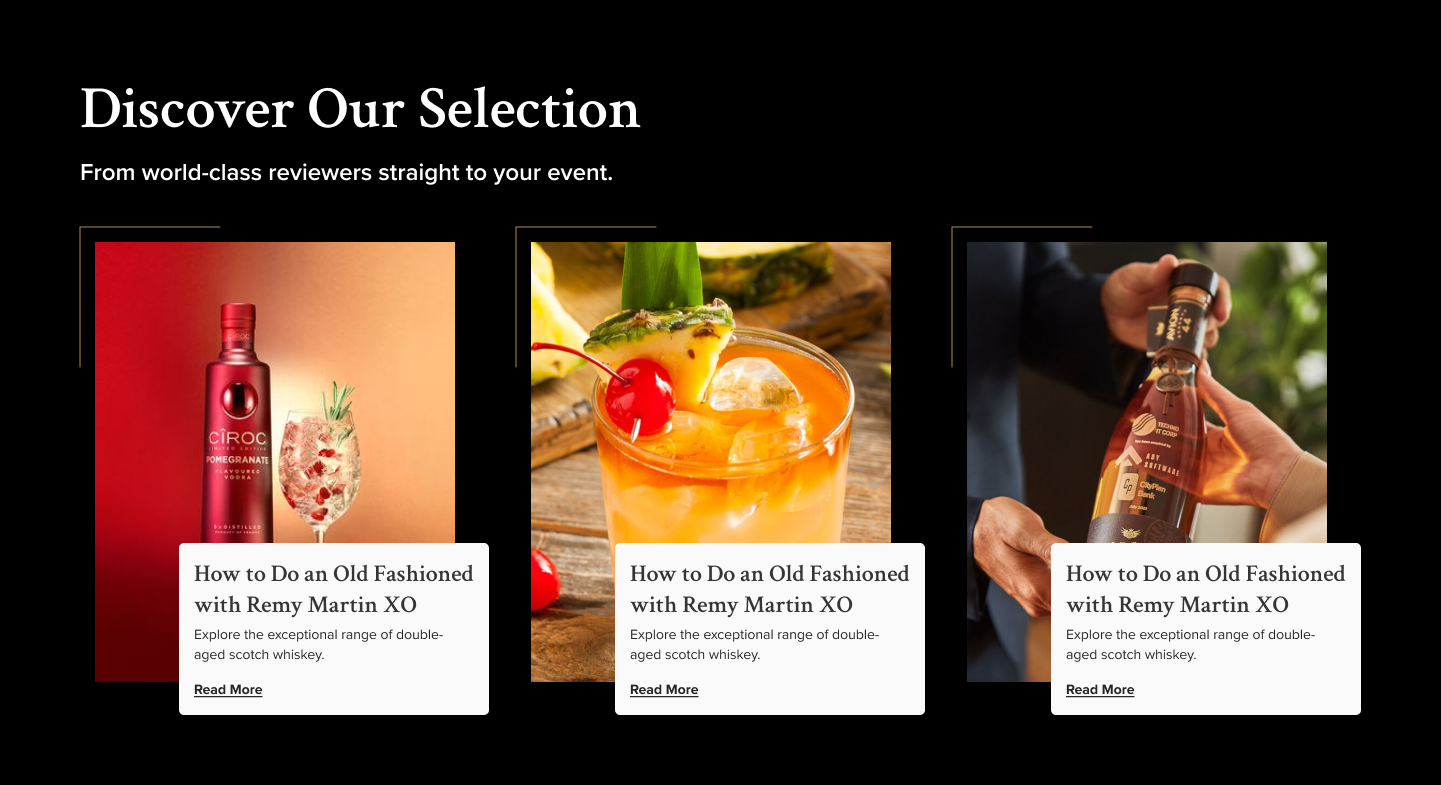Click the red cherry garnish on the cocktail
1441x785 pixels.
point(638,396)
